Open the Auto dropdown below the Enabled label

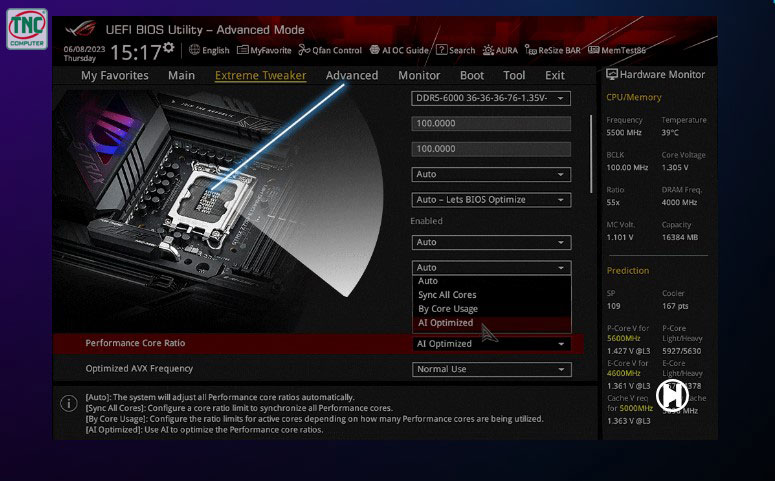tap(491, 242)
